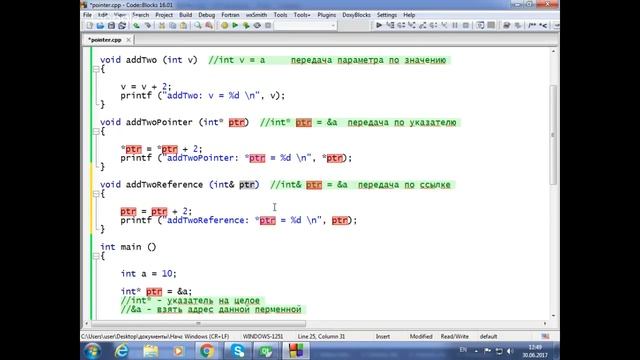640x360 pixels.
Task: Click 'Line 25, Column 31' in status bar
Action: coord(321,336)
